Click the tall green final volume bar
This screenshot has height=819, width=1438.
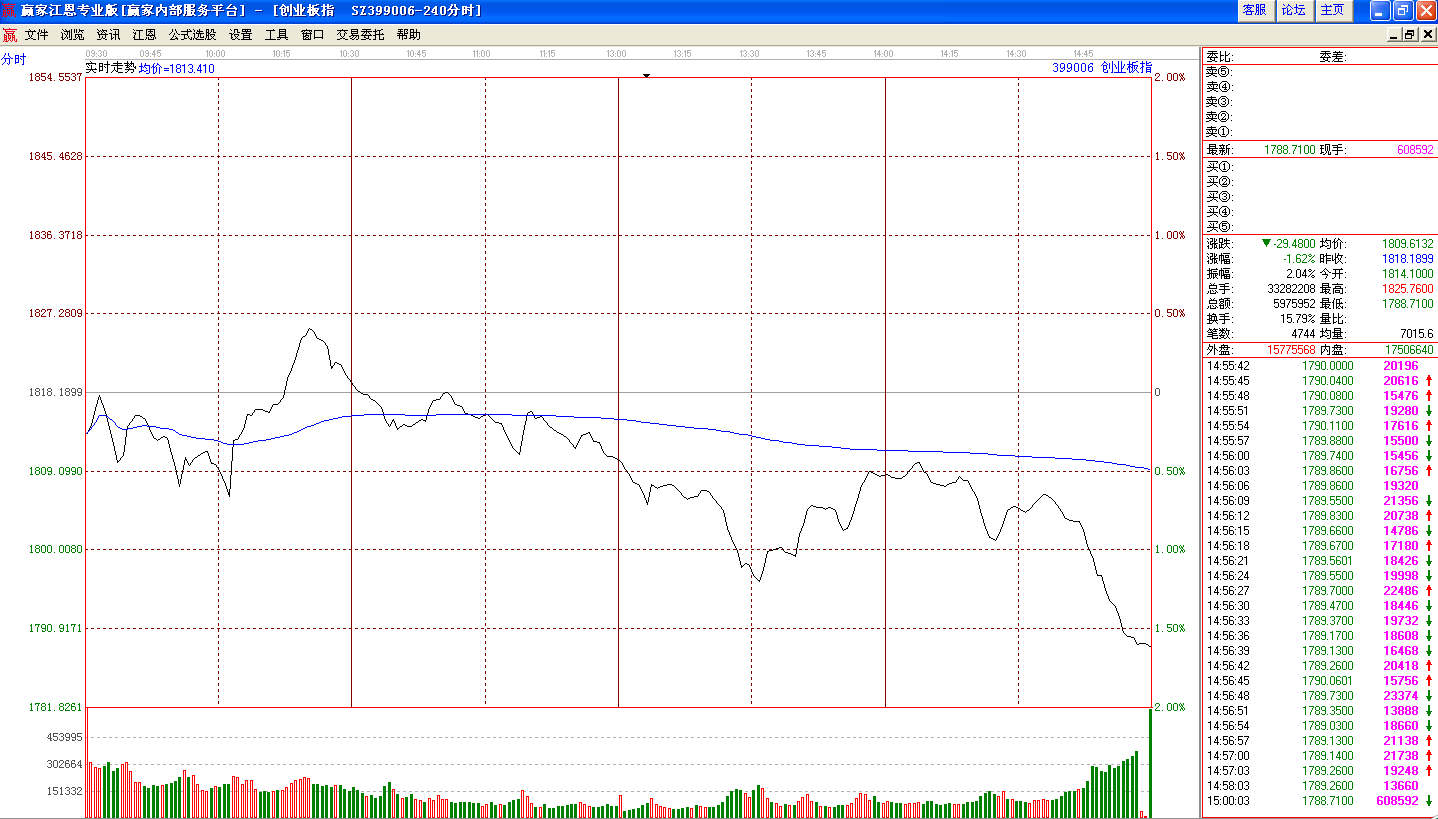tap(1150, 762)
